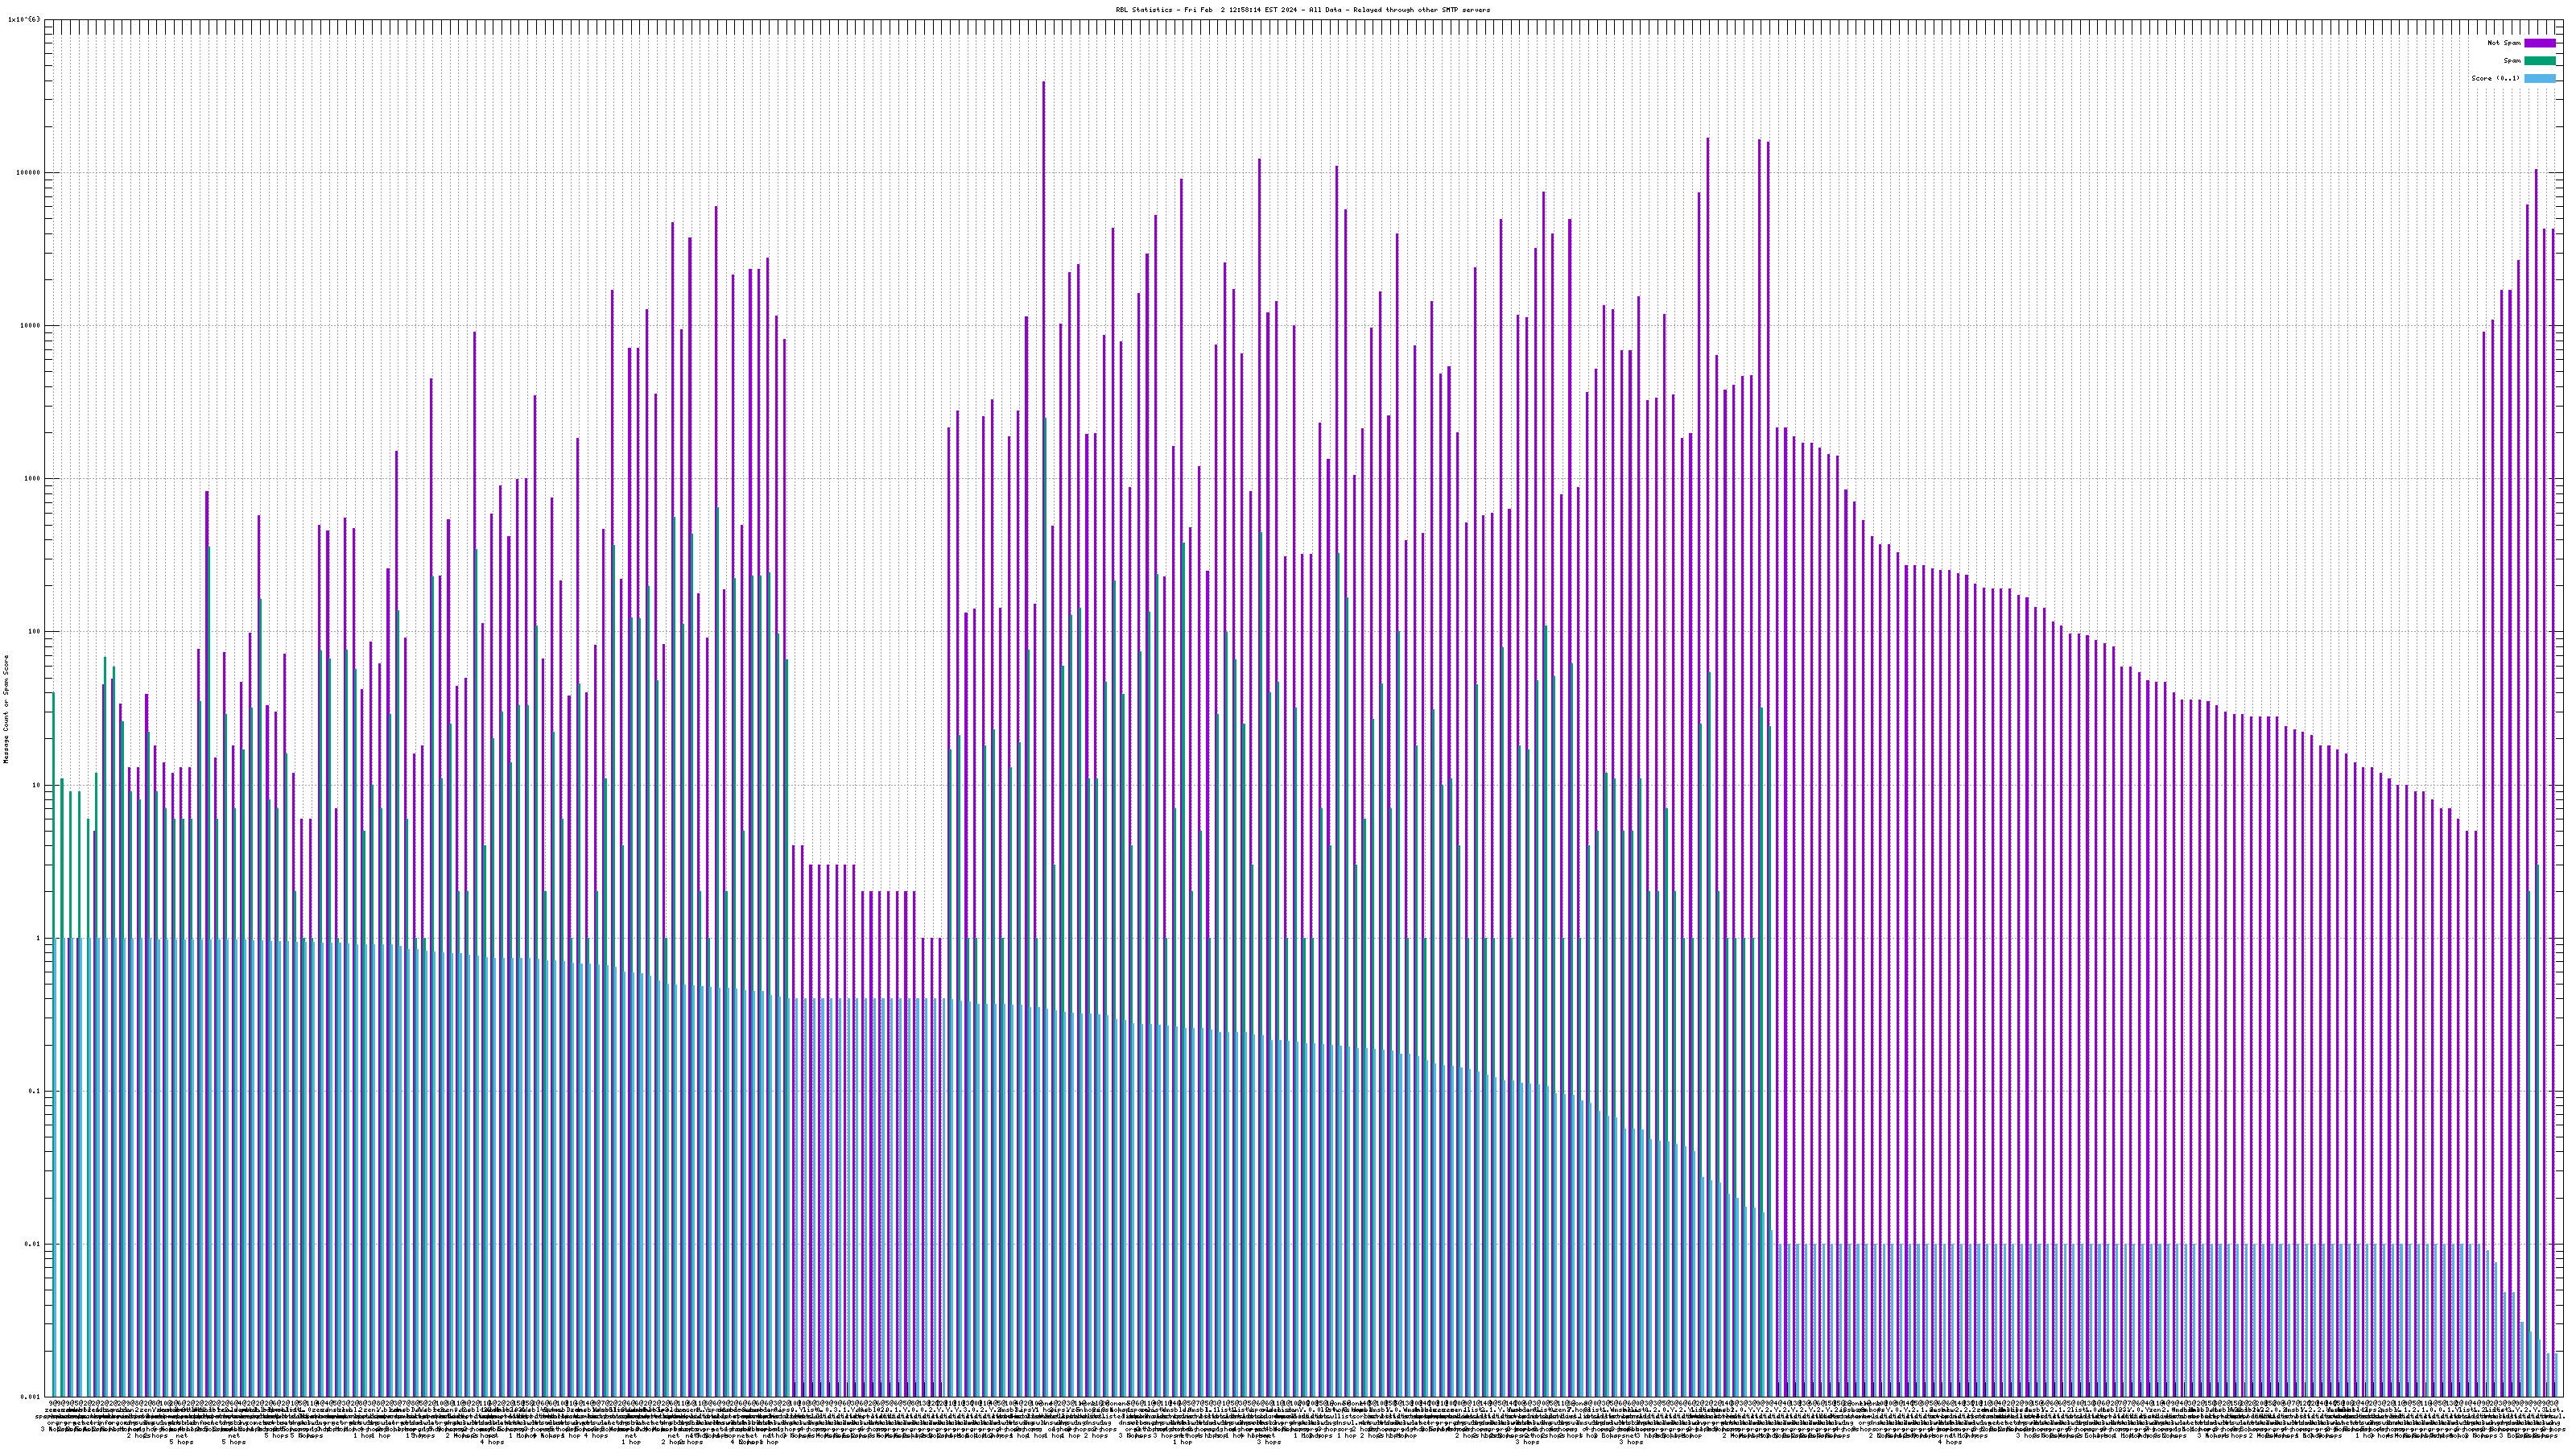Click the 1x10^(6) y-axis label
This screenshot has width=2576, height=1449.
24,19
